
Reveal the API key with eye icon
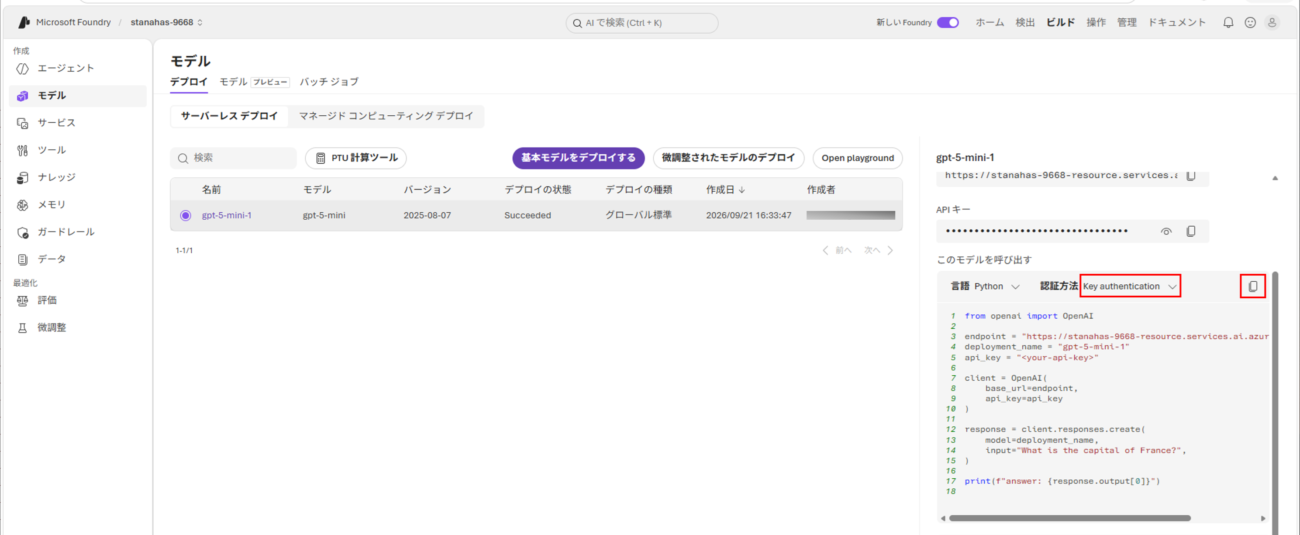pyautogui.click(x=1166, y=231)
